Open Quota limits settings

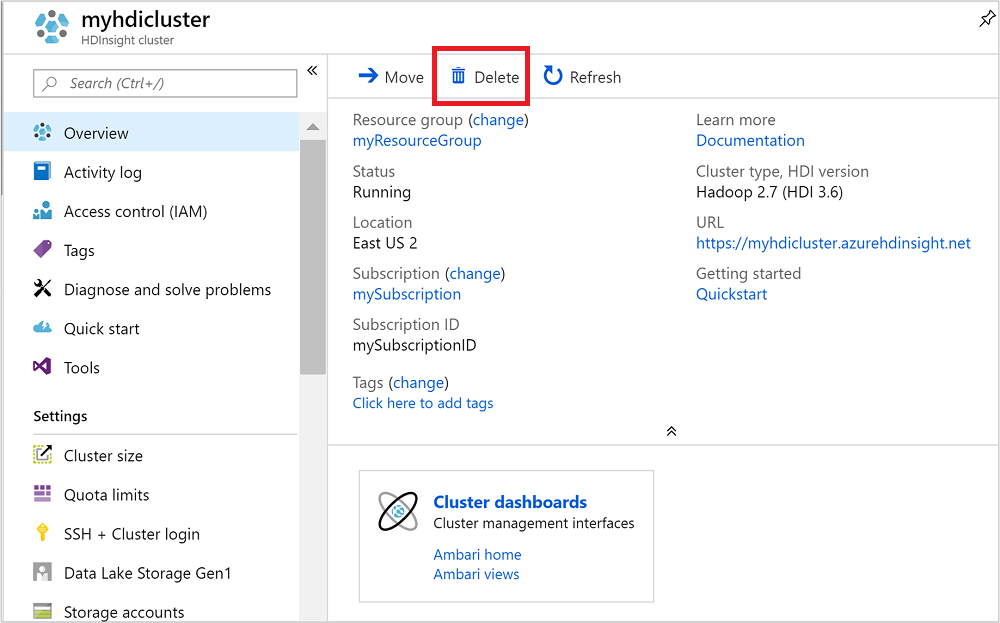click(106, 494)
